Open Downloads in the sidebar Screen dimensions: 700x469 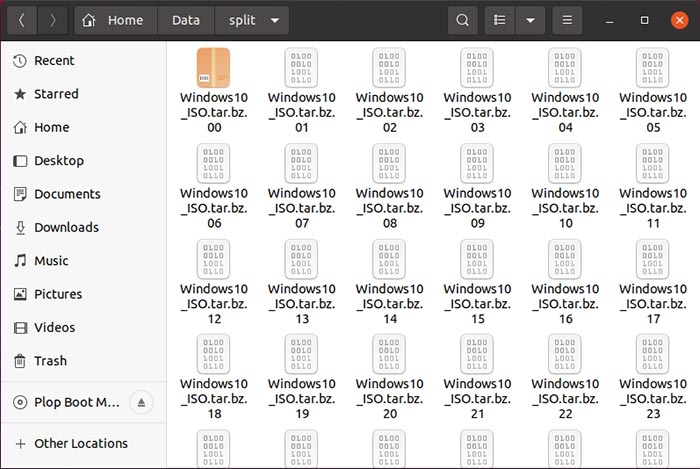pos(83,228)
